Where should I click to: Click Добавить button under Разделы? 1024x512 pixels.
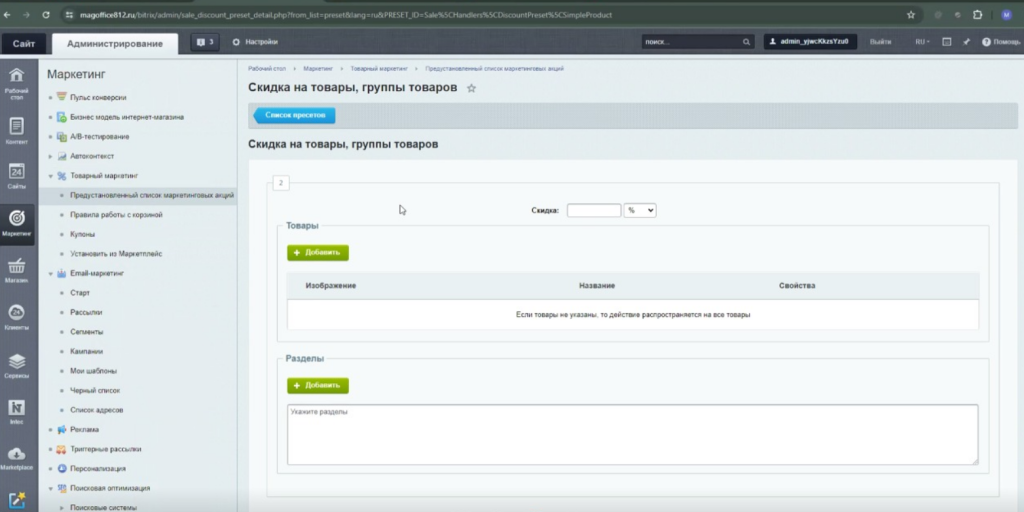point(318,385)
